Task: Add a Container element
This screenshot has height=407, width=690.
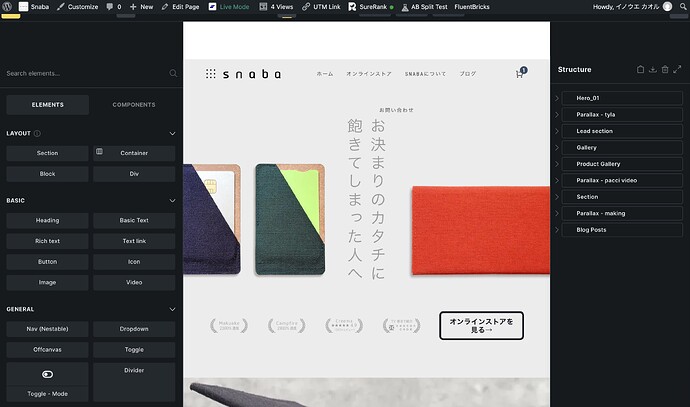Action: [x=134, y=153]
